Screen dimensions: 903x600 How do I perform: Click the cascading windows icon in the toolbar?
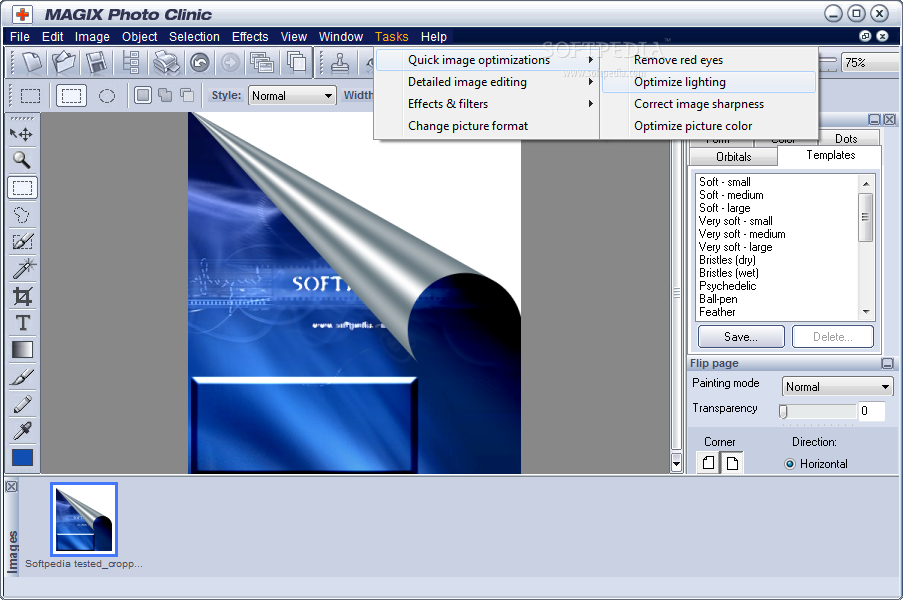point(262,62)
